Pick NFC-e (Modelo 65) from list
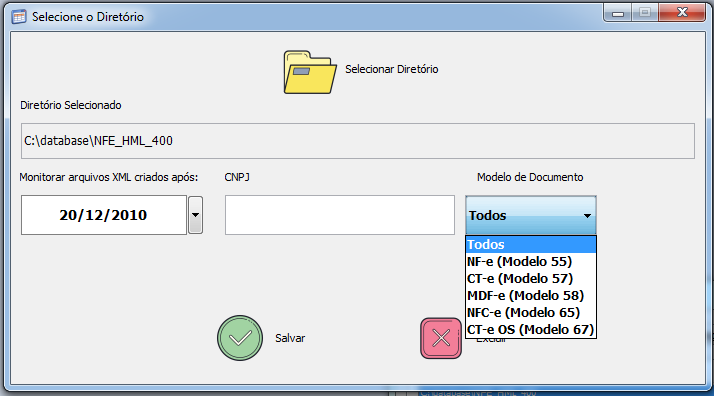714x396 pixels. coord(530,313)
